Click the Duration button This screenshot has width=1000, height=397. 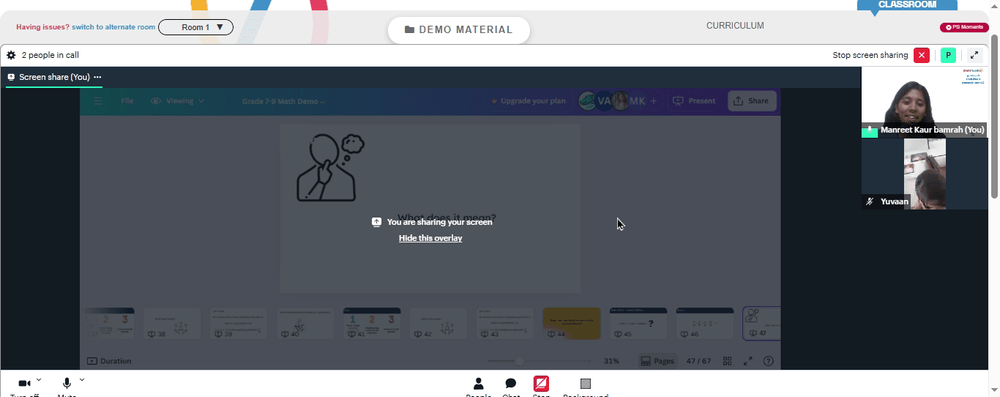click(109, 361)
